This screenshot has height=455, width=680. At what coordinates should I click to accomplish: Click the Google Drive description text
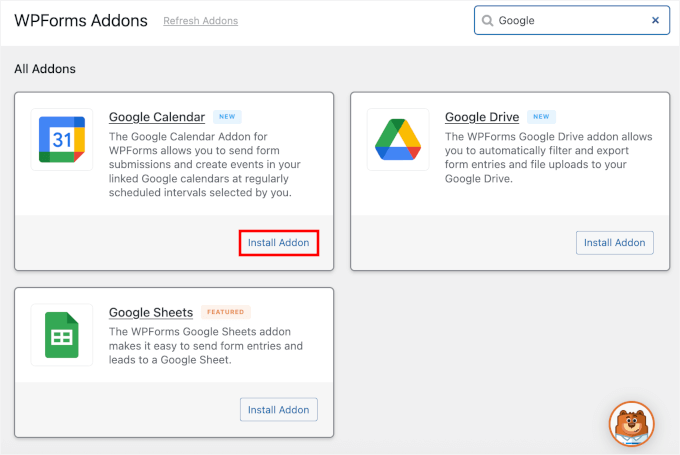[548, 157]
